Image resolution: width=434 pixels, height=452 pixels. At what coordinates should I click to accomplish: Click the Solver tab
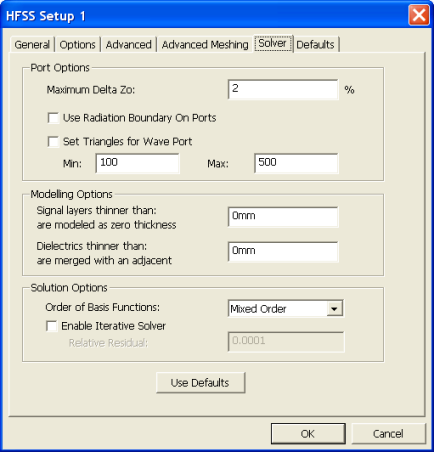coord(272,43)
